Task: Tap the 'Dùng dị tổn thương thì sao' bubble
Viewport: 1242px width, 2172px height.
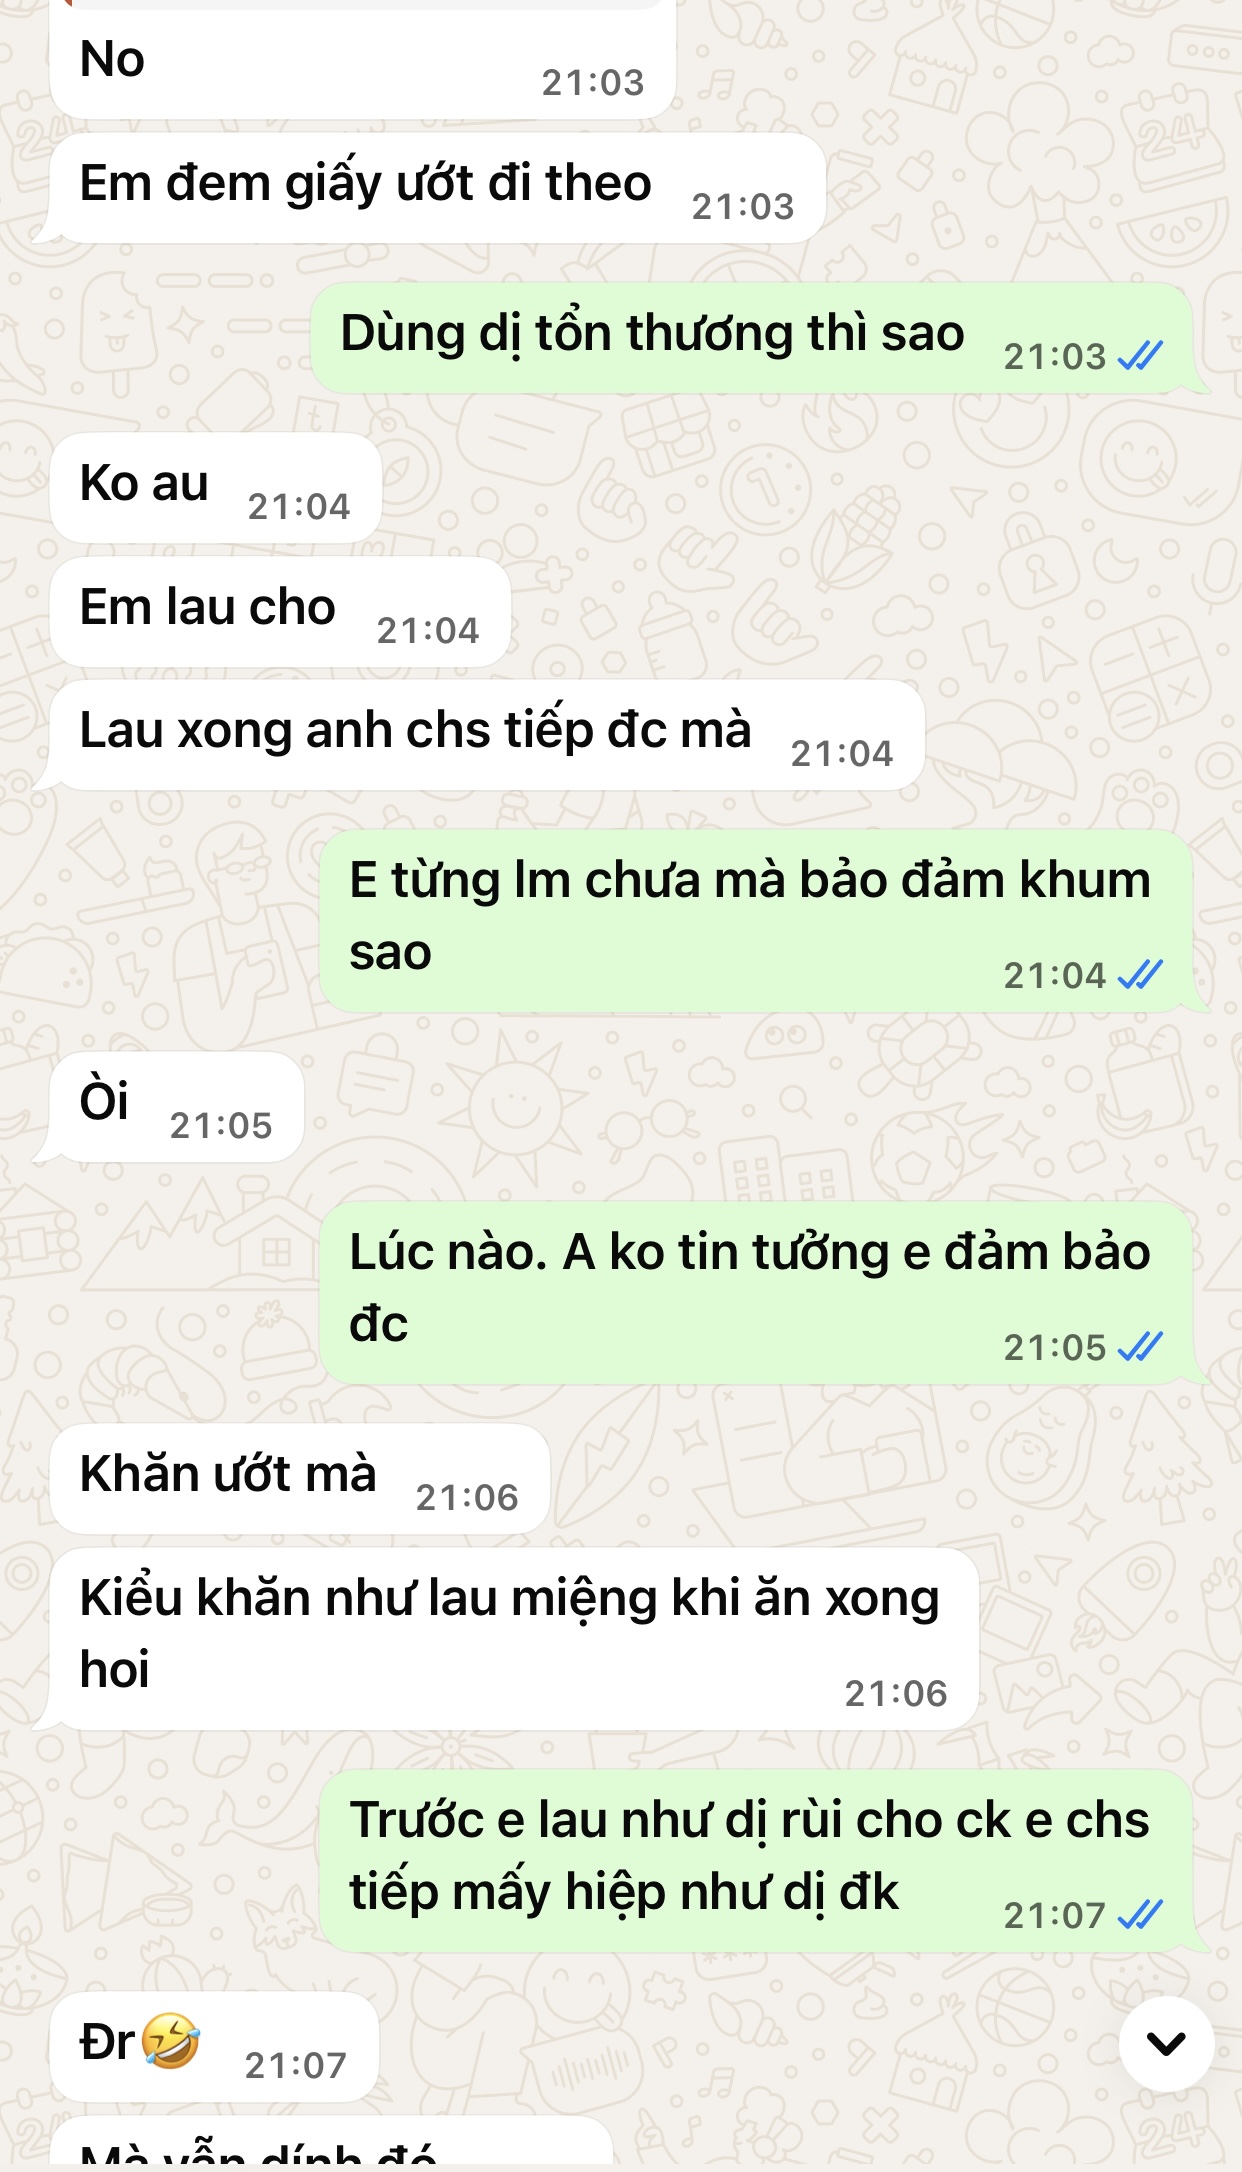Action: coord(752,338)
